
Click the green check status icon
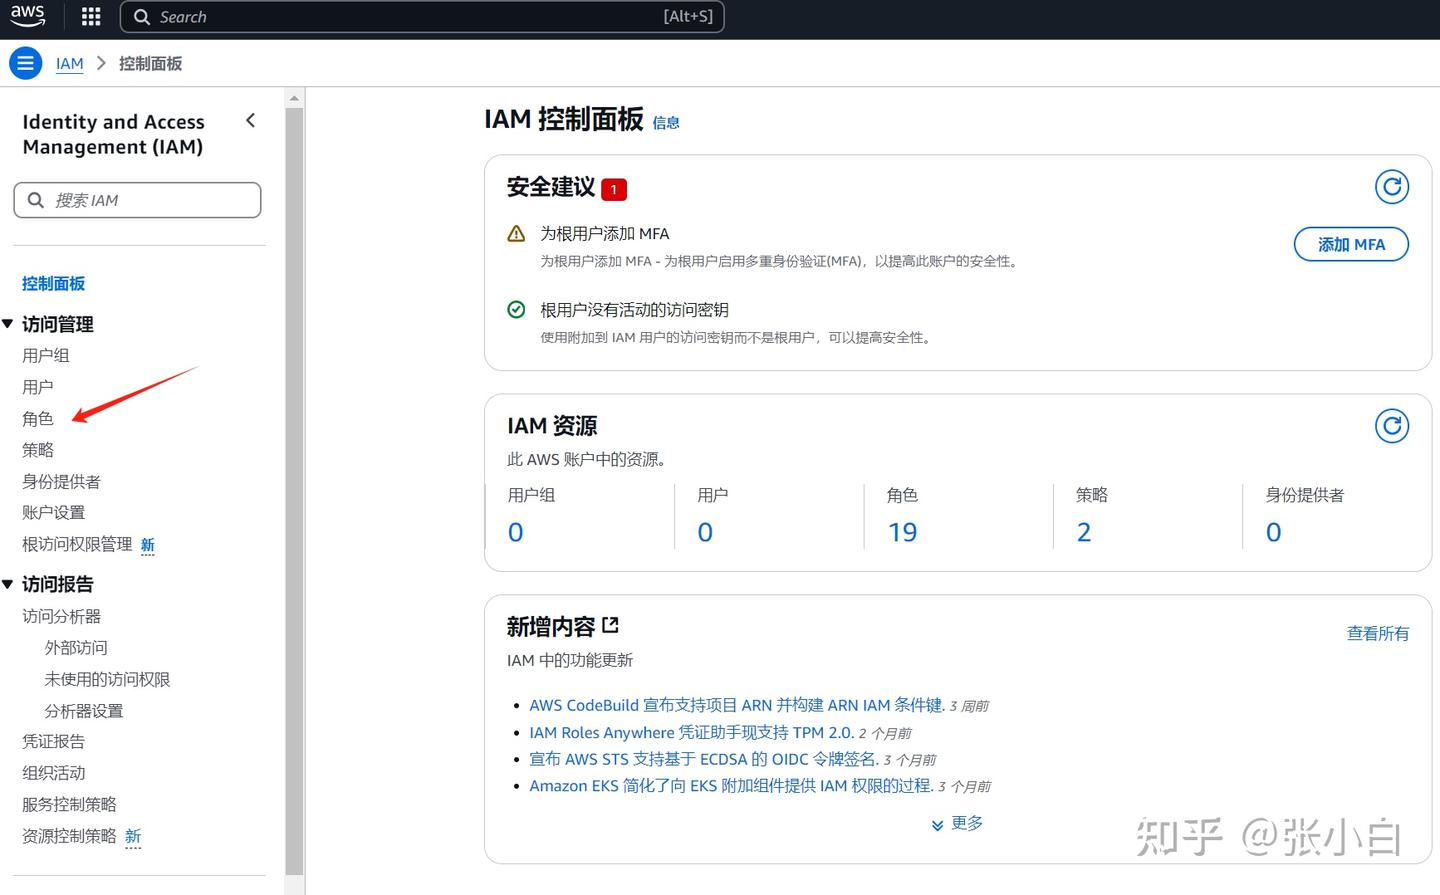(x=516, y=310)
